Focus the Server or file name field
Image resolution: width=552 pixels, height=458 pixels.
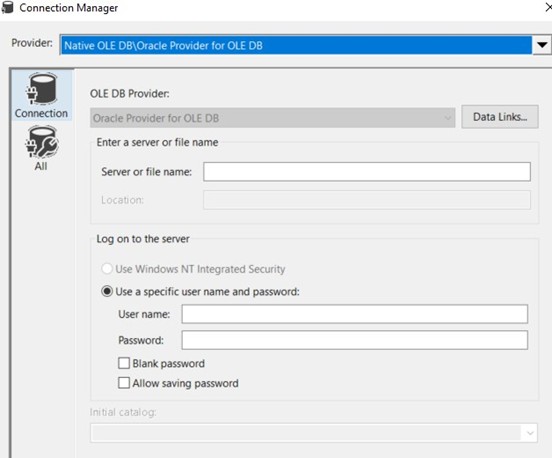(x=367, y=172)
